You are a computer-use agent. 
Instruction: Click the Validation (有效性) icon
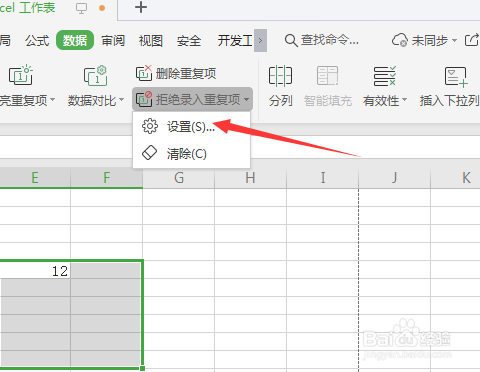coord(384,76)
